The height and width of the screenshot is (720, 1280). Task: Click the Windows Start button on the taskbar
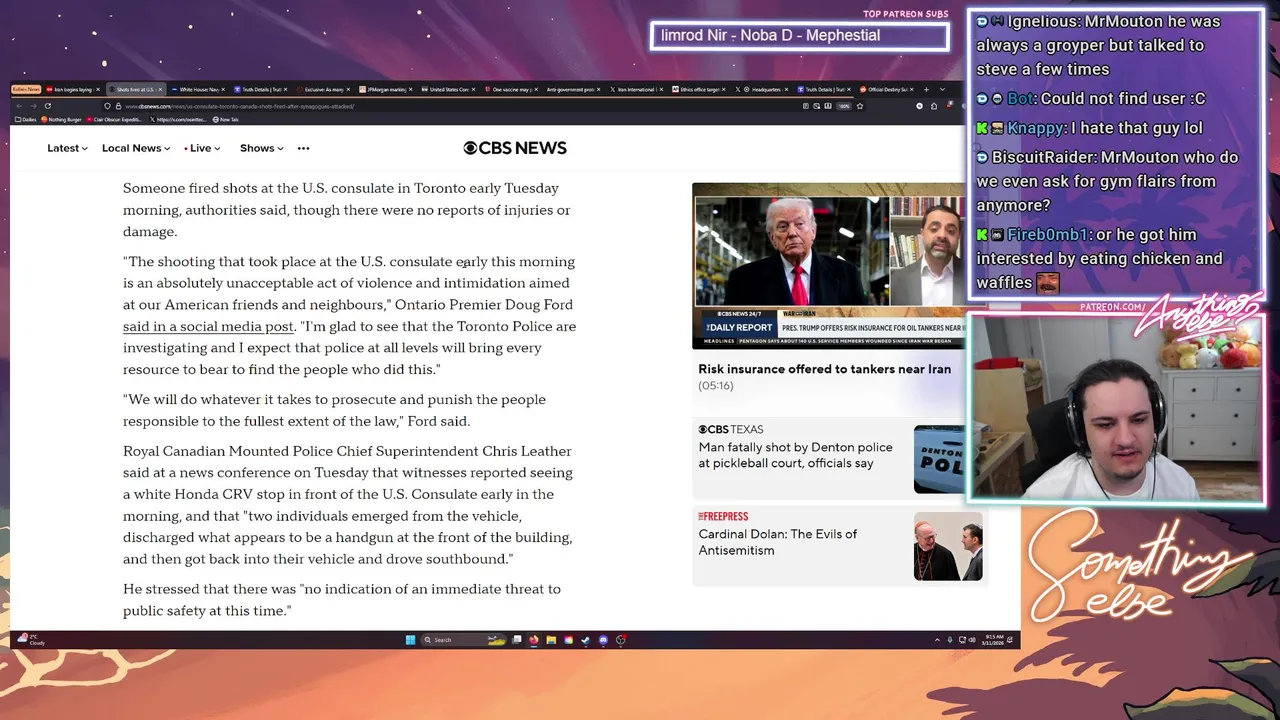click(410, 640)
